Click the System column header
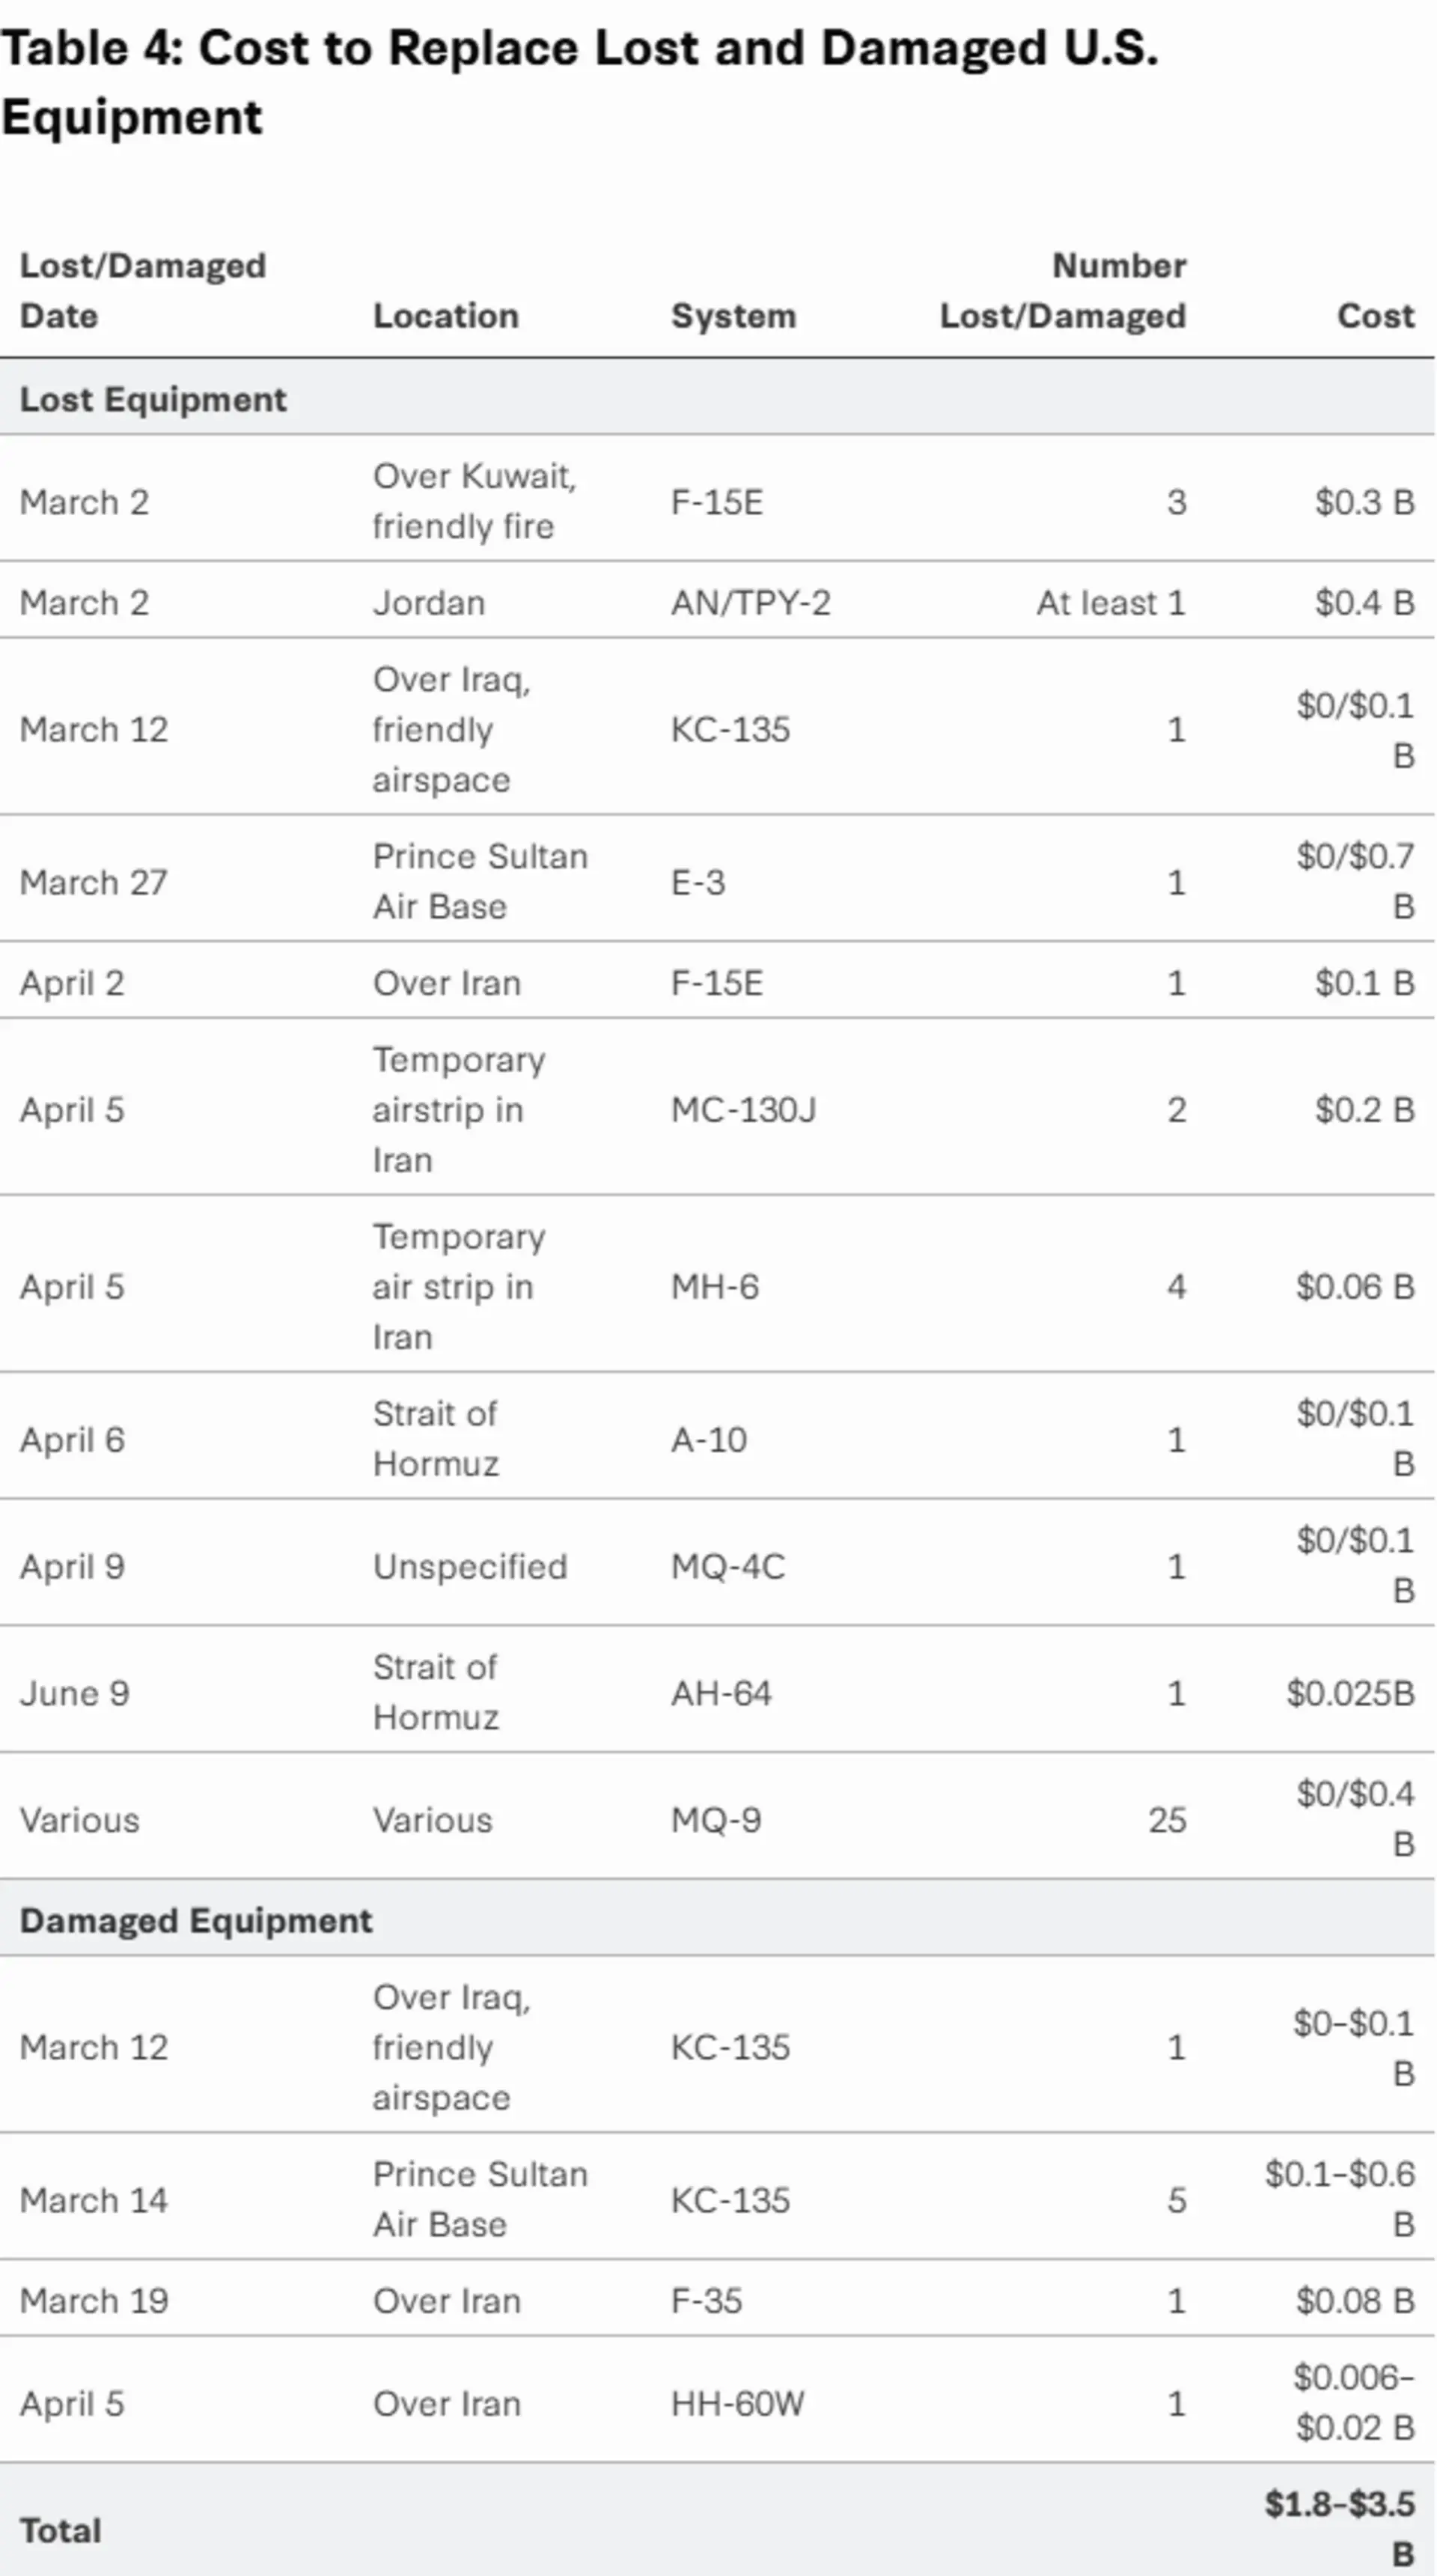The image size is (1437, 2576). click(x=733, y=316)
